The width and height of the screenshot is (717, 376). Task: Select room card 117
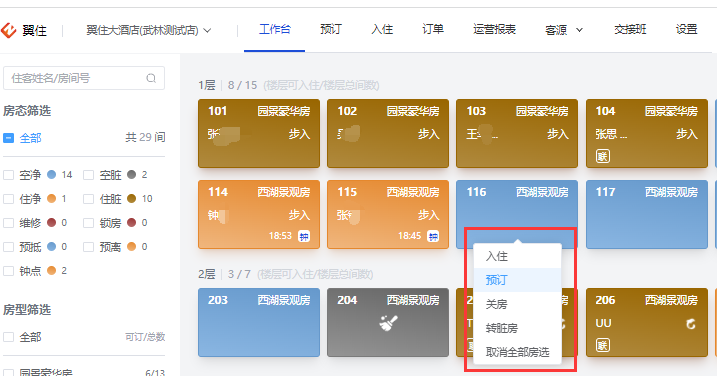(x=647, y=215)
